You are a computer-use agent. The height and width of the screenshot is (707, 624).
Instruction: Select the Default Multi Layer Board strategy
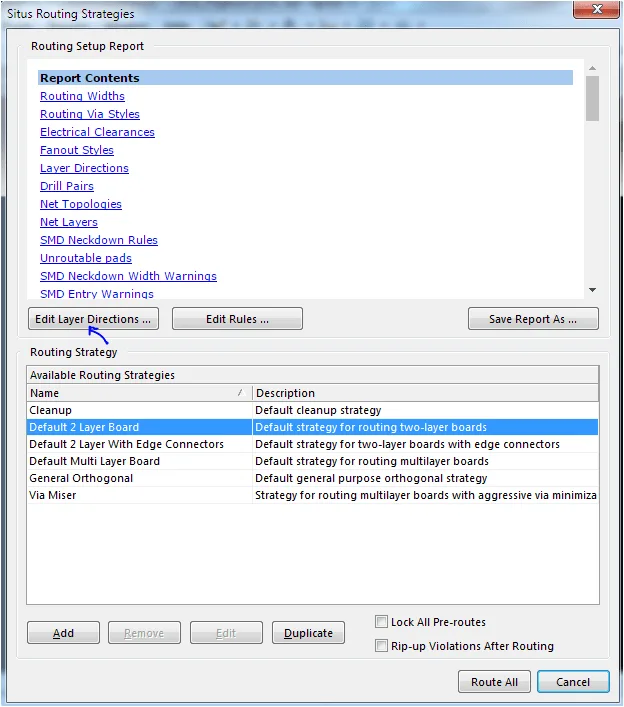click(x=312, y=461)
